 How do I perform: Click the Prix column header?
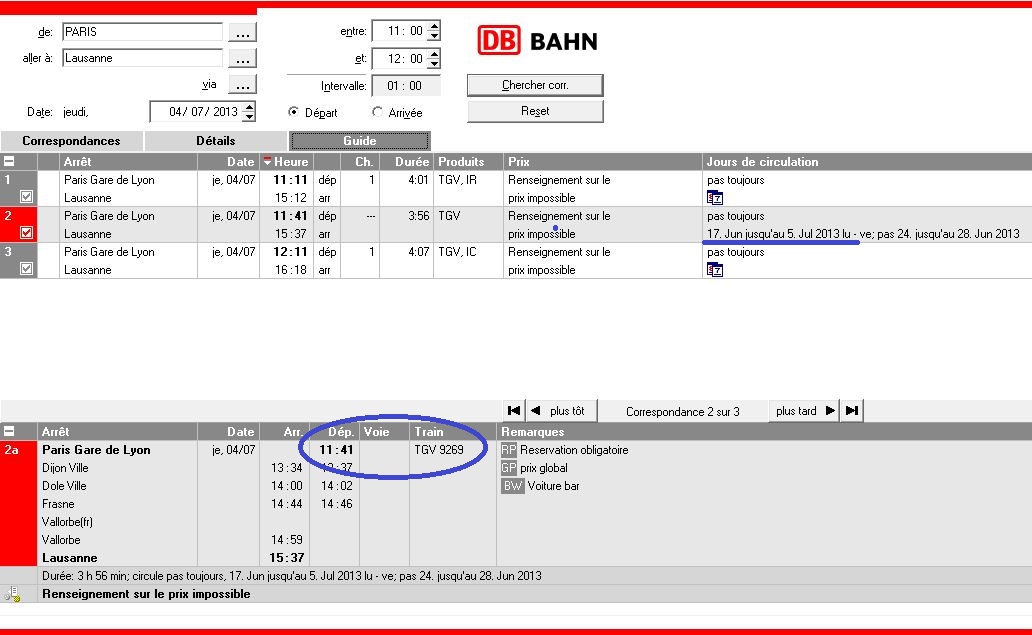602,161
